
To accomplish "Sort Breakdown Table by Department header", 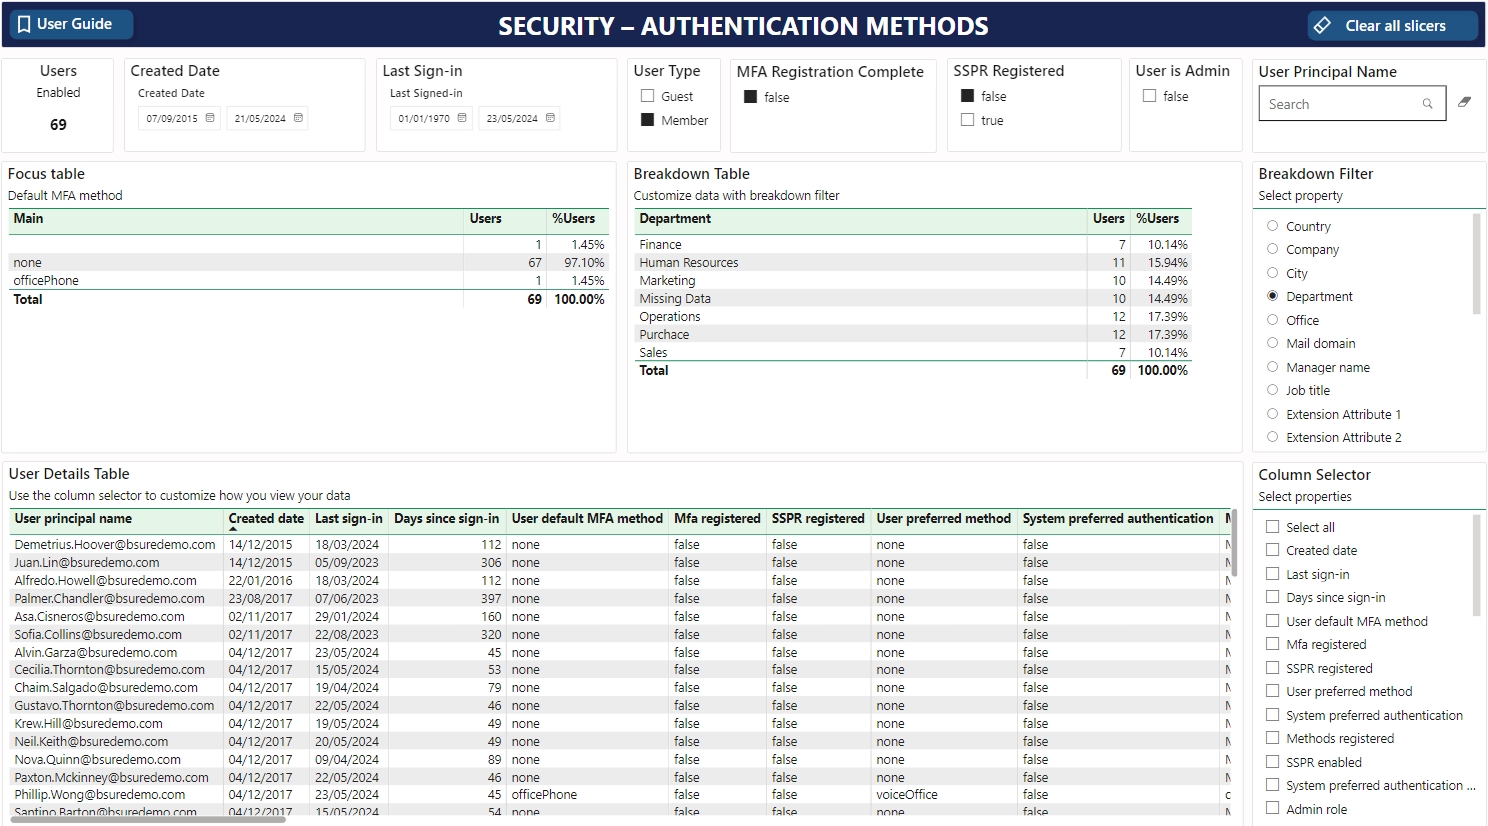I will click(675, 219).
